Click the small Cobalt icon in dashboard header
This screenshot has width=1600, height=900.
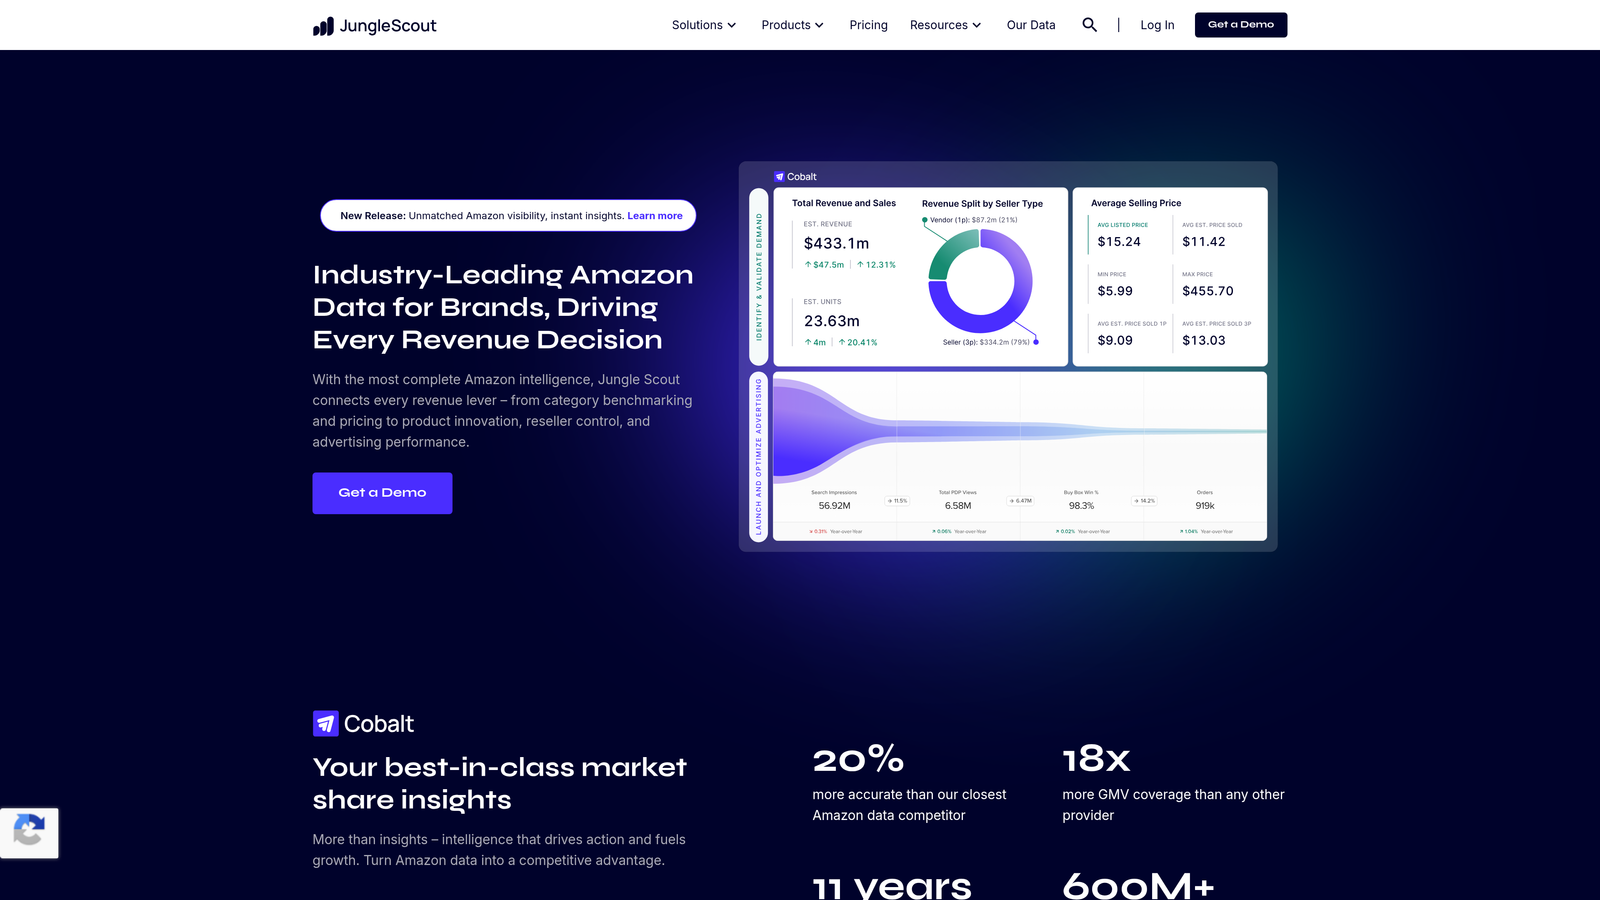coord(779,177)
